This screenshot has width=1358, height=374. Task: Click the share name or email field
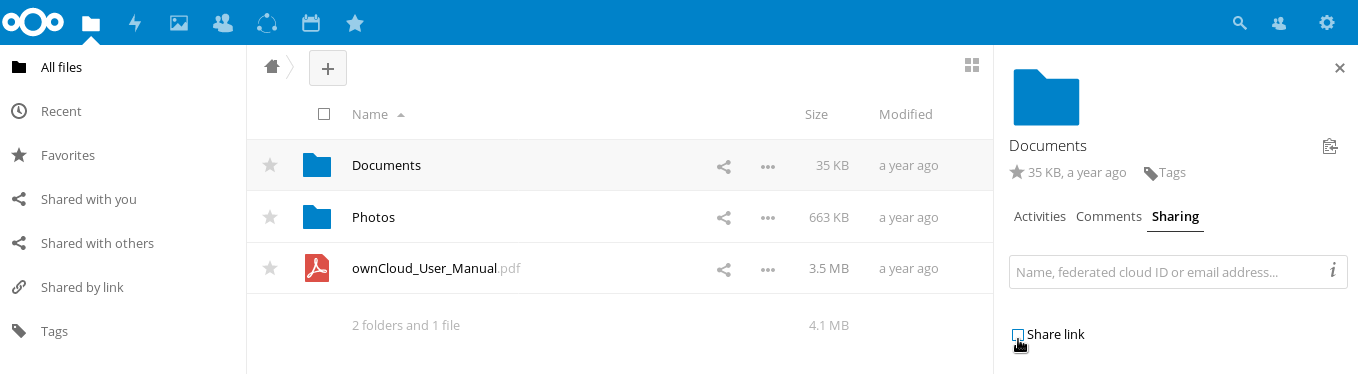pyautogui.click(x=1165, y=272)
